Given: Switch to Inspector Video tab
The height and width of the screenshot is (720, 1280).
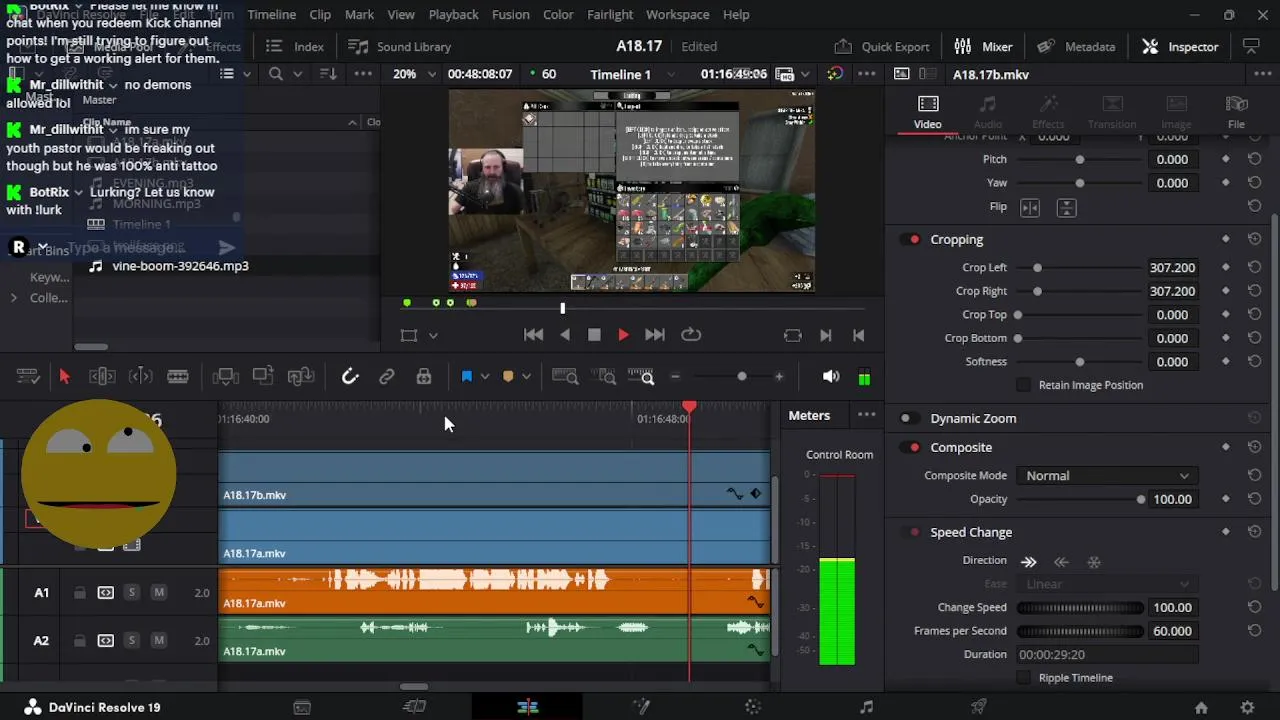Looking at the screenshot, I should point(927,112).
